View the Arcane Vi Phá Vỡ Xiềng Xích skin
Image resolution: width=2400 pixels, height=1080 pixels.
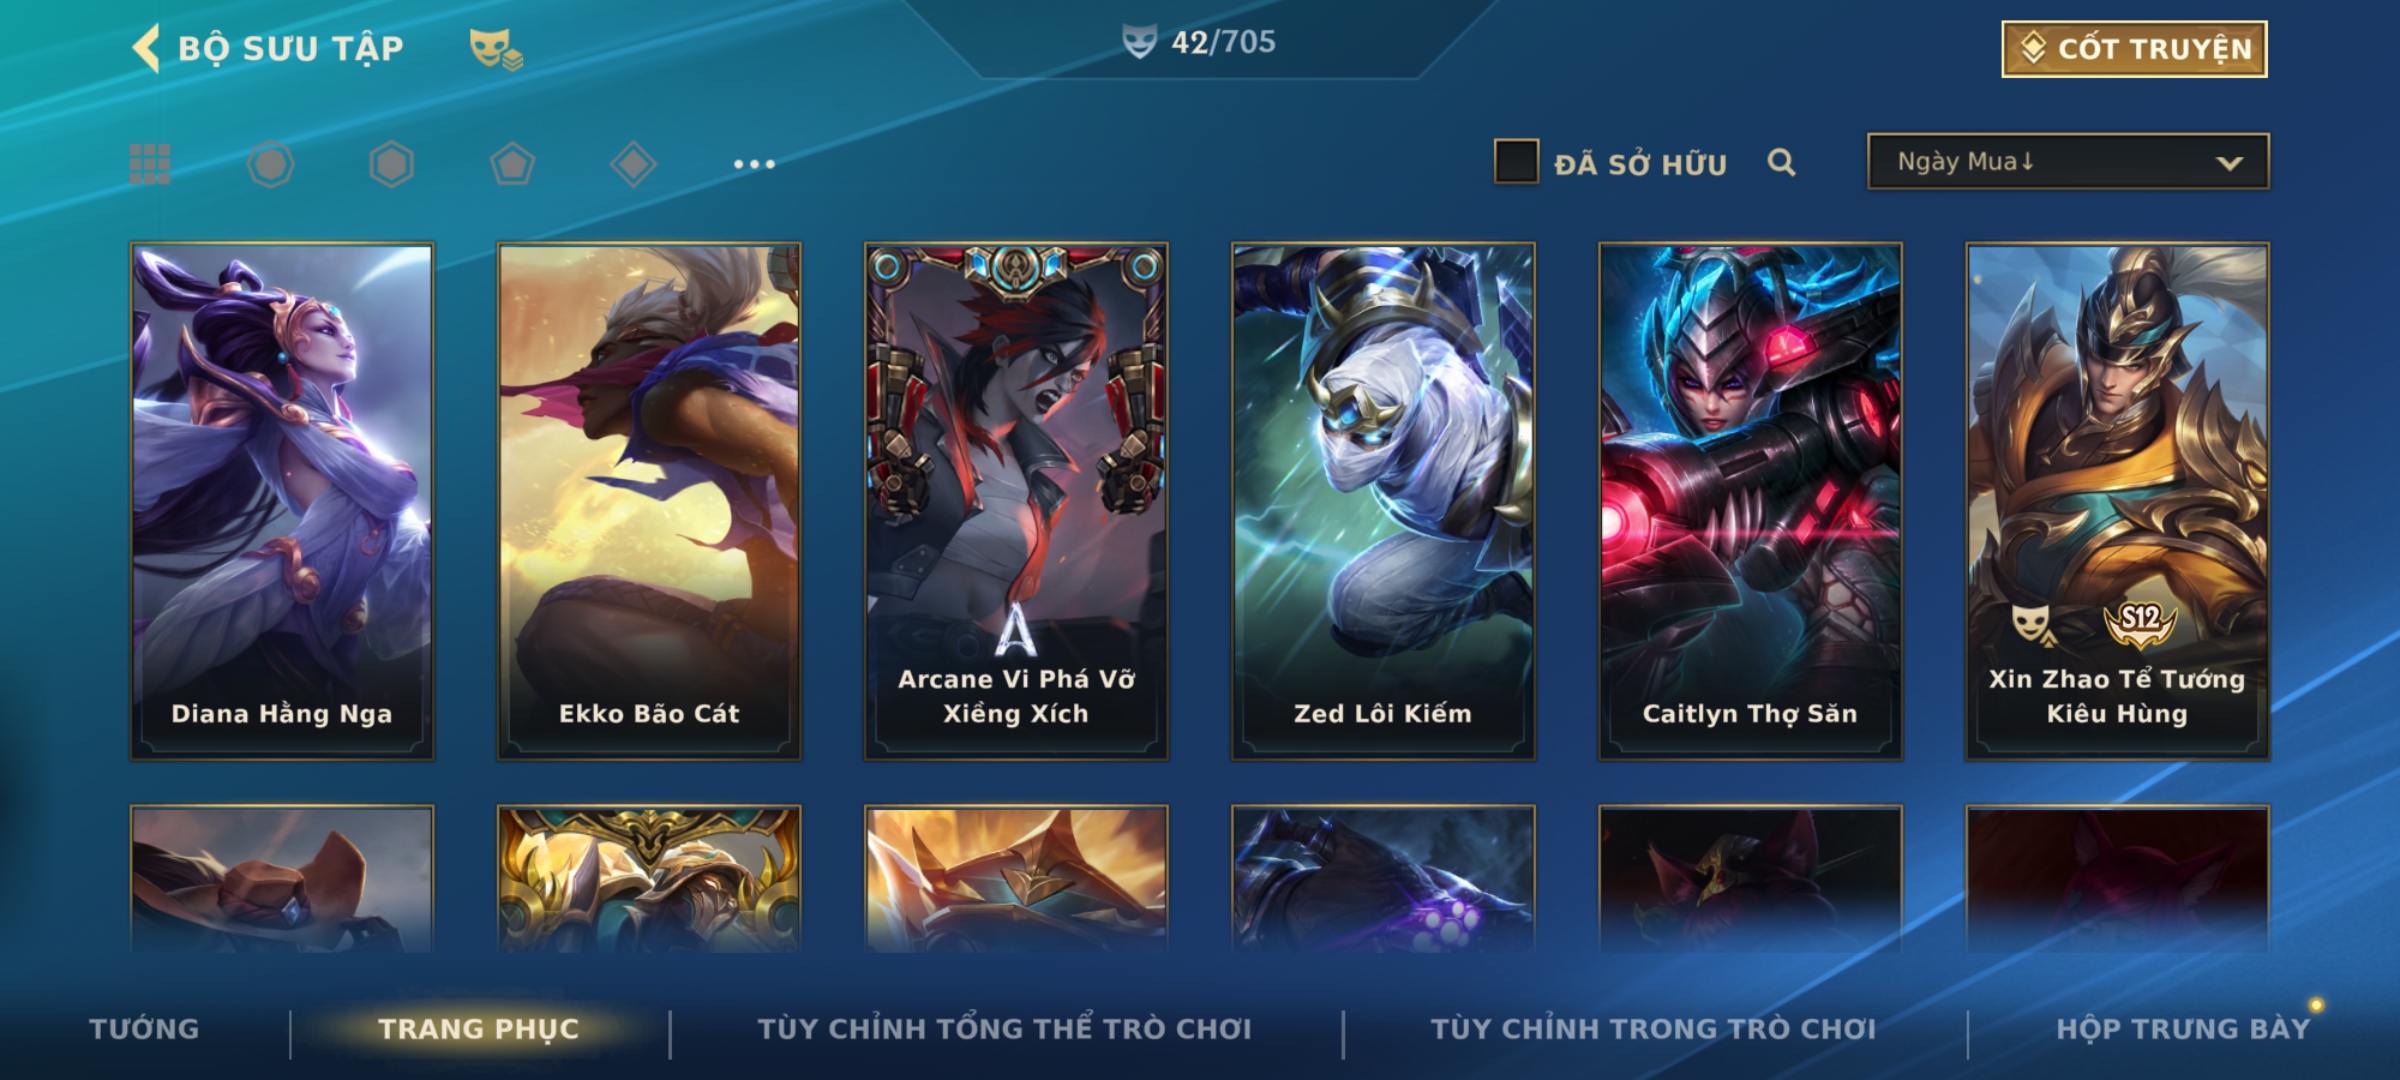click(x=1016, y=501)
